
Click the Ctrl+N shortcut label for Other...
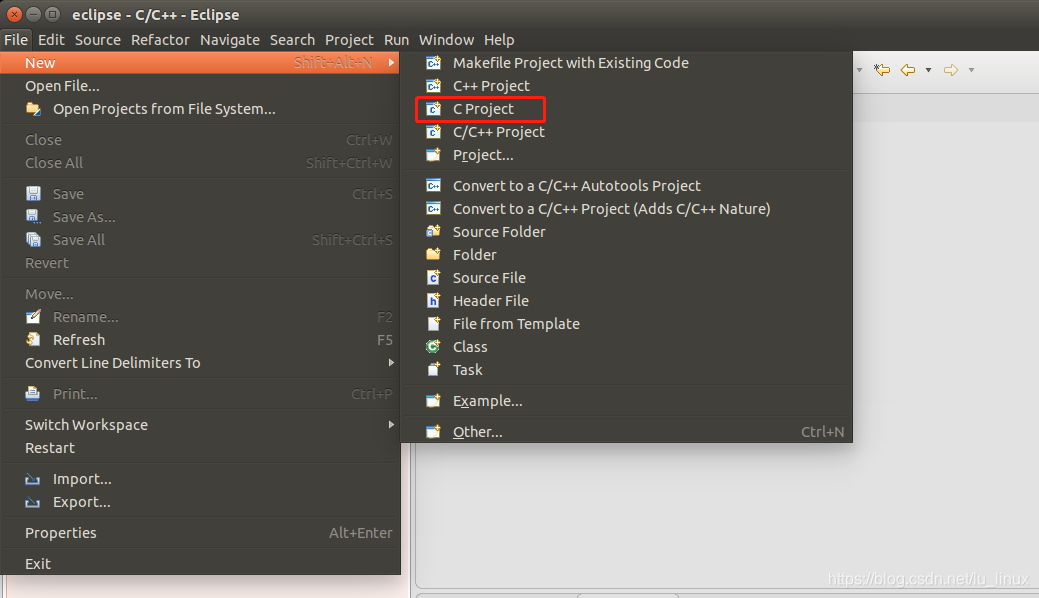[822, 432]
